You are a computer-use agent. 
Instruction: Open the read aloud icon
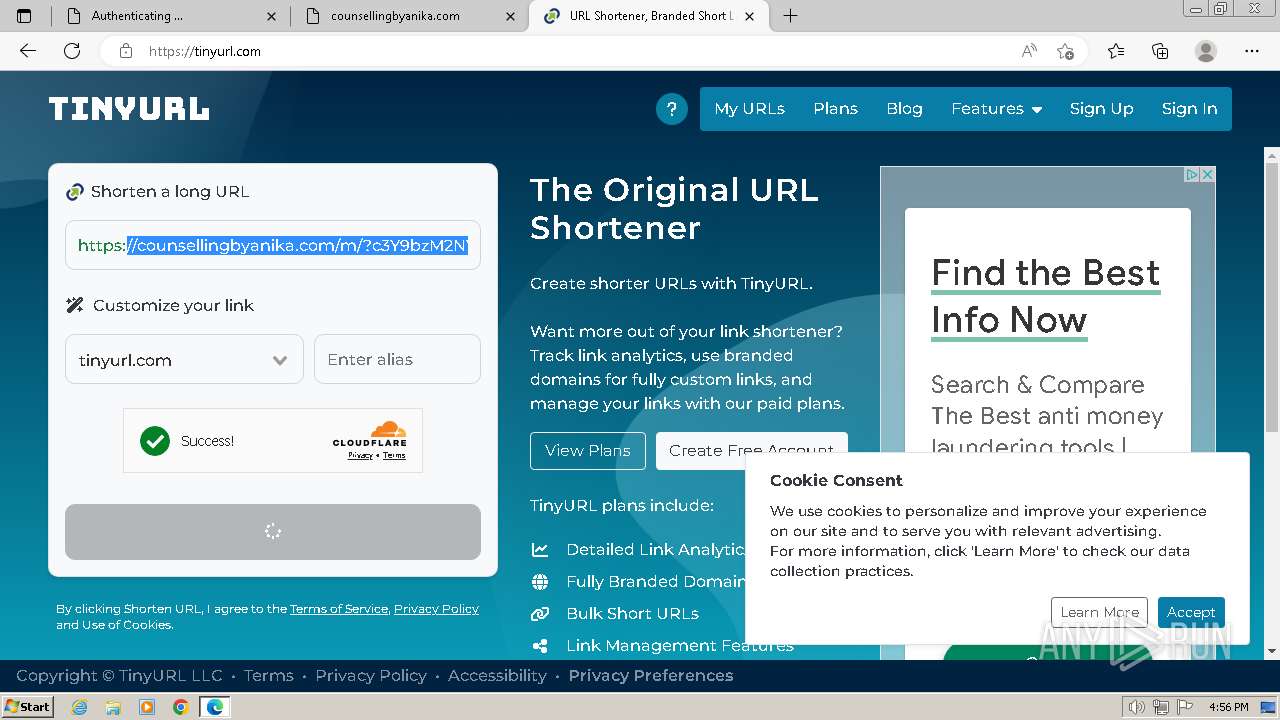click(x=1029, y=51)
